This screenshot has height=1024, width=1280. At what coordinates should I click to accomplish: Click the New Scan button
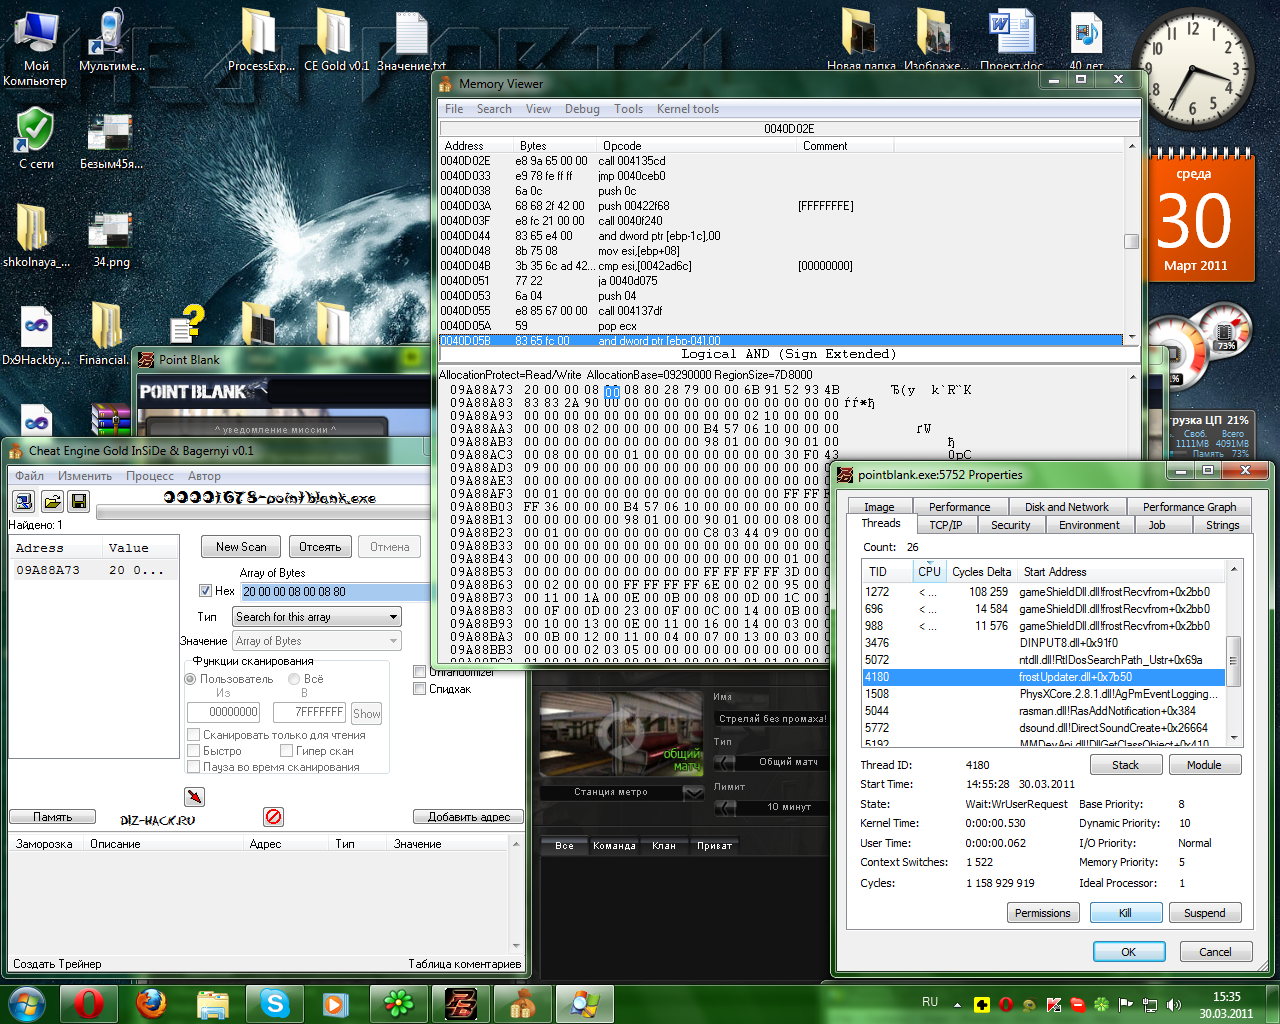point(241,547)
